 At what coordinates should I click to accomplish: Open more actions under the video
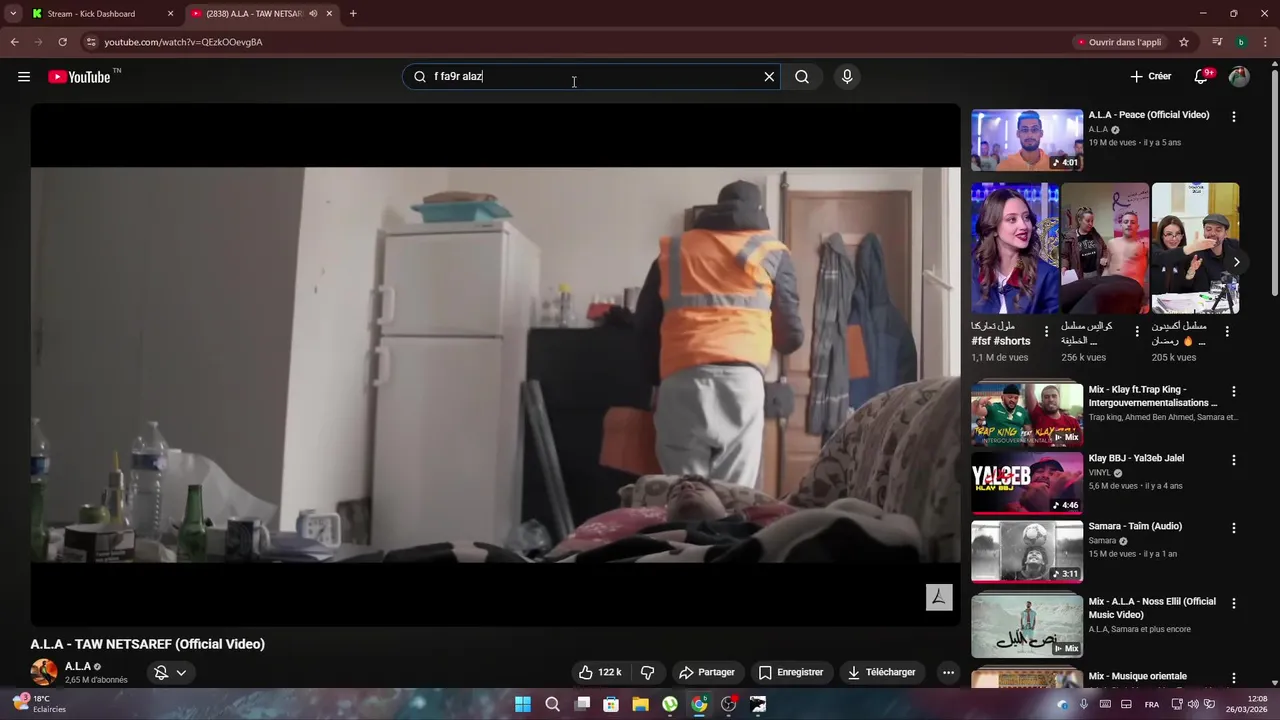point(948,672)
